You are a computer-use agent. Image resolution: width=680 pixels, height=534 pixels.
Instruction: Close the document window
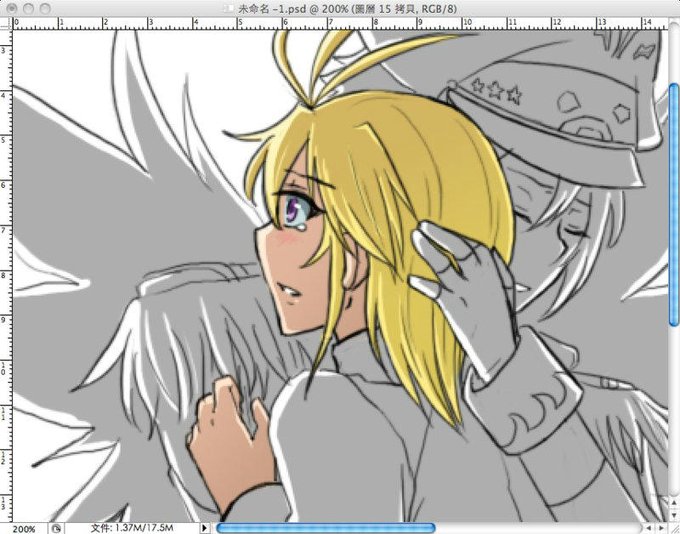12,8
